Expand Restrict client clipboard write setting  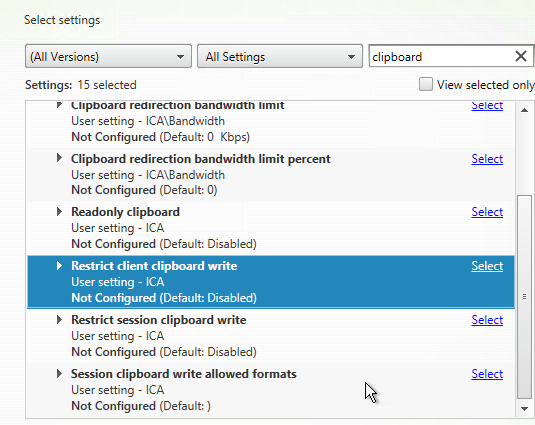click(x=59, y=265)
